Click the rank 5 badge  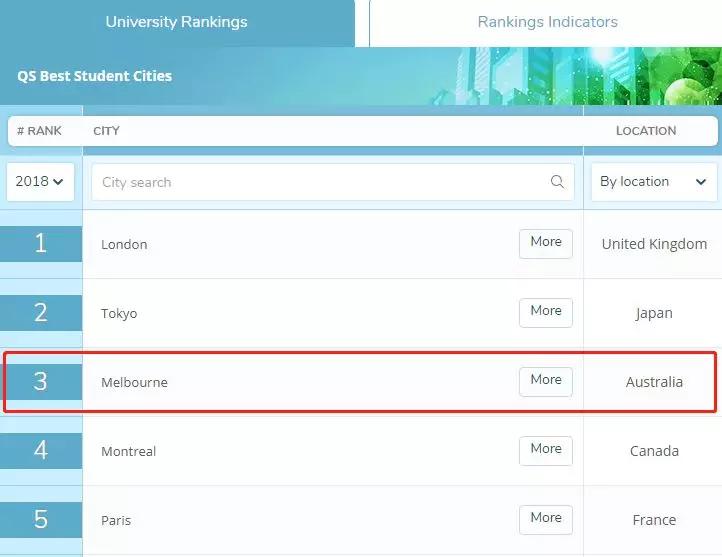pos(41,520)
